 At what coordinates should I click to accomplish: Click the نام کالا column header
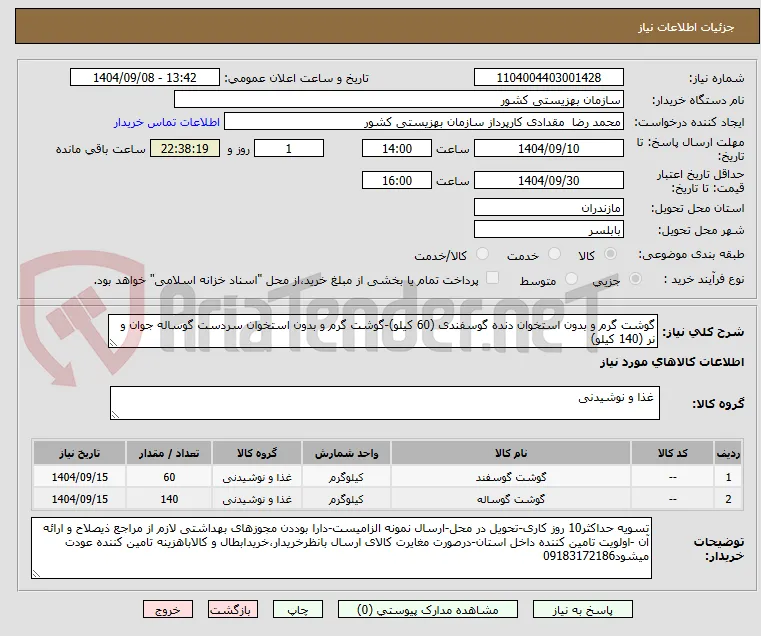click(511, 453)
